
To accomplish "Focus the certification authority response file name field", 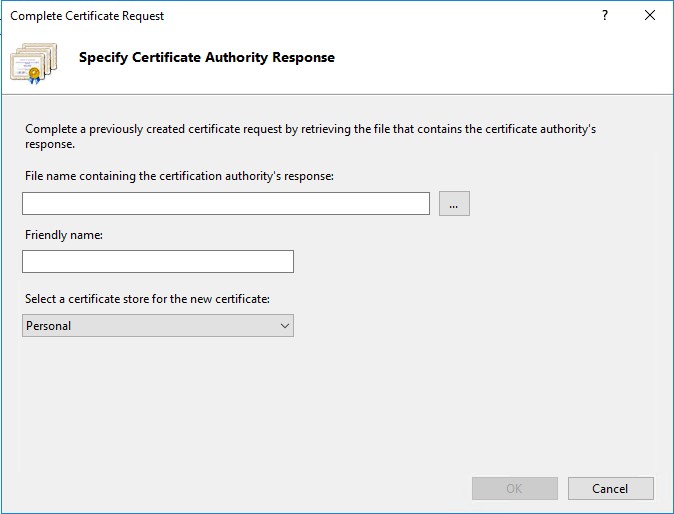I will click(226, 203).
